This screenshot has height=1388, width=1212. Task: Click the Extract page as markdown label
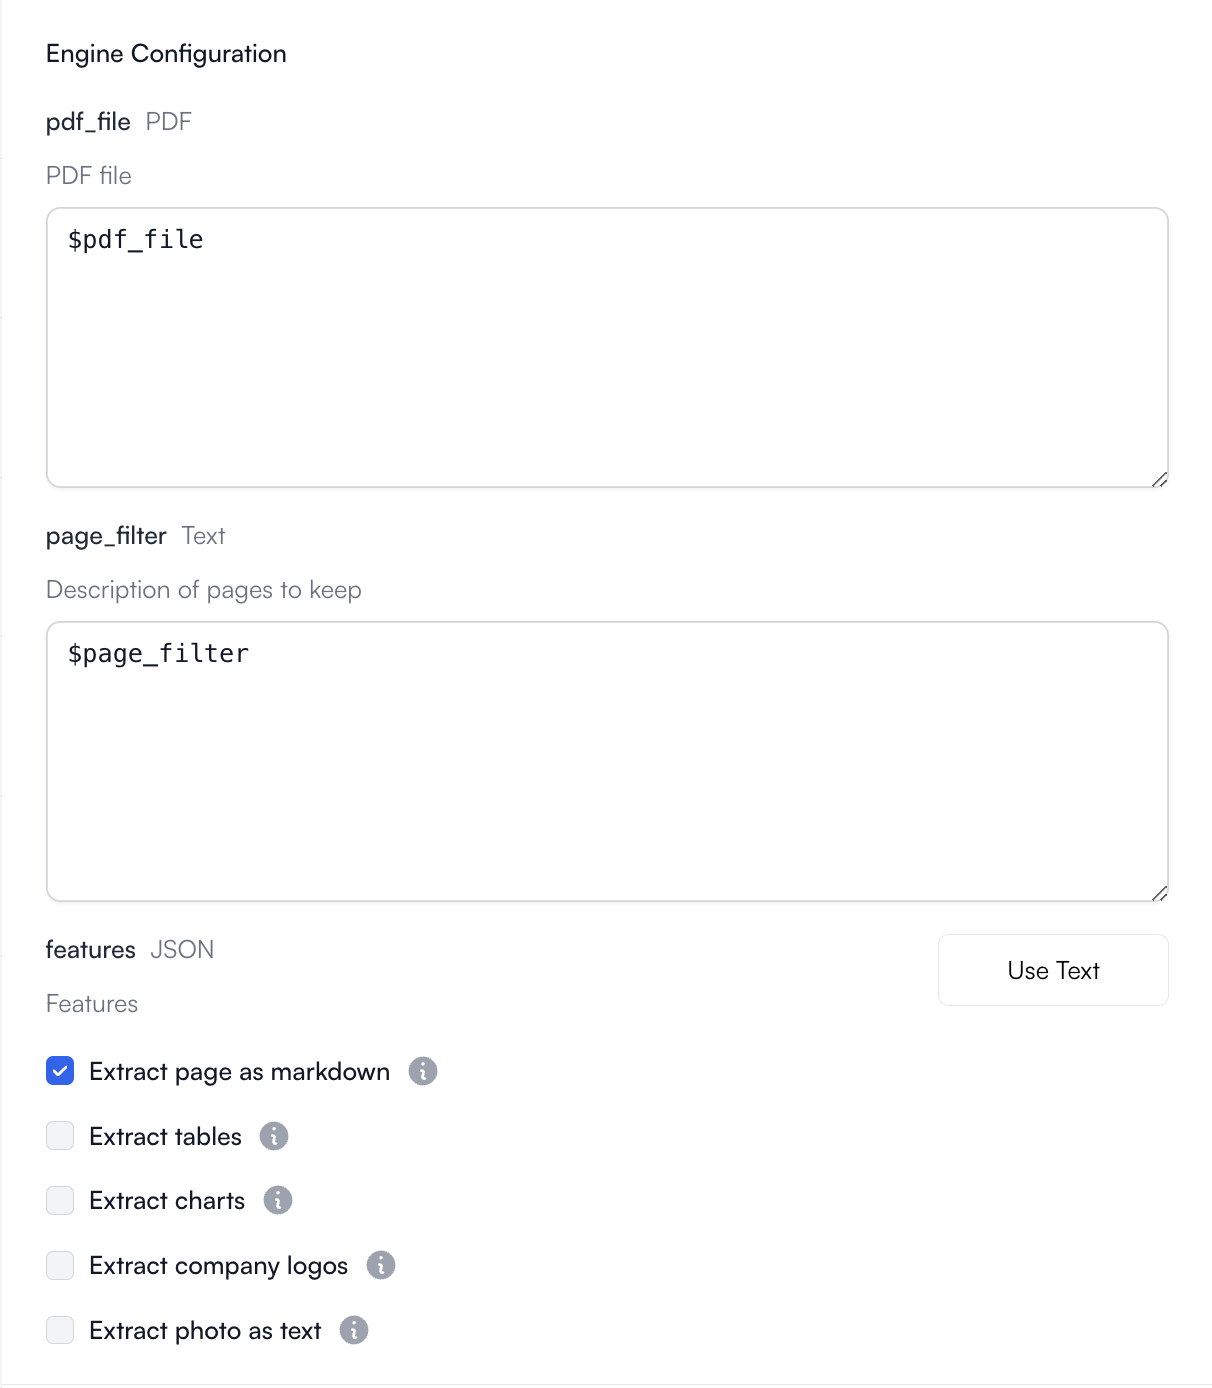(240, 1072)
